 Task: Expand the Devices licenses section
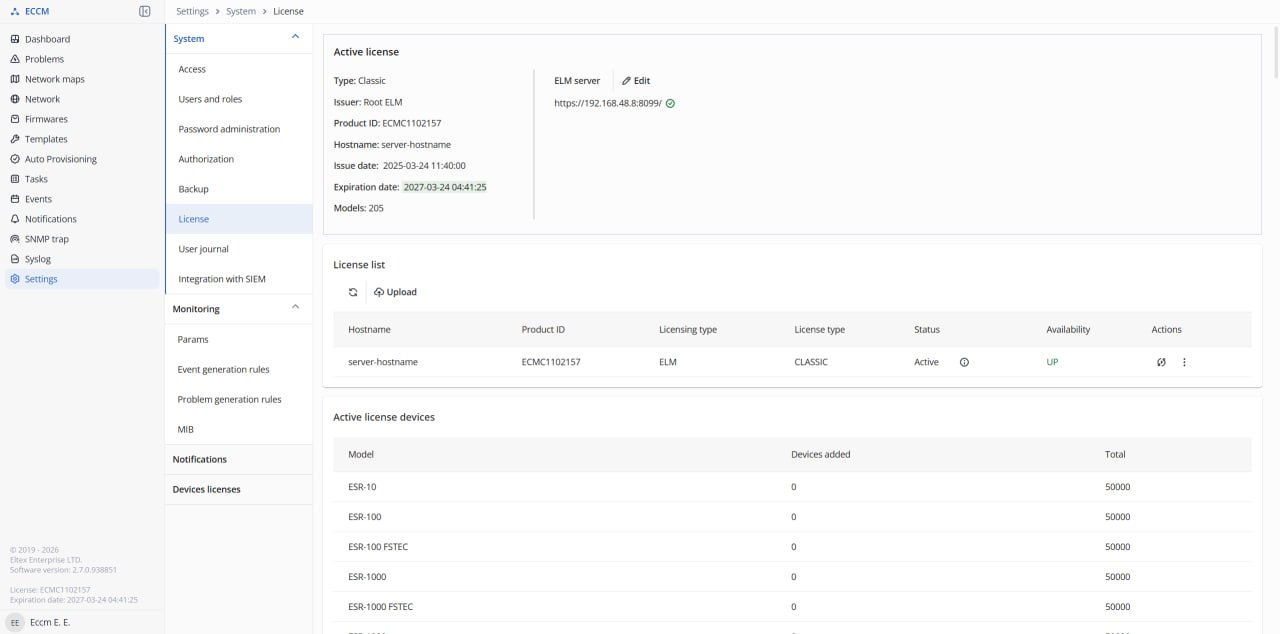point(206,489)
